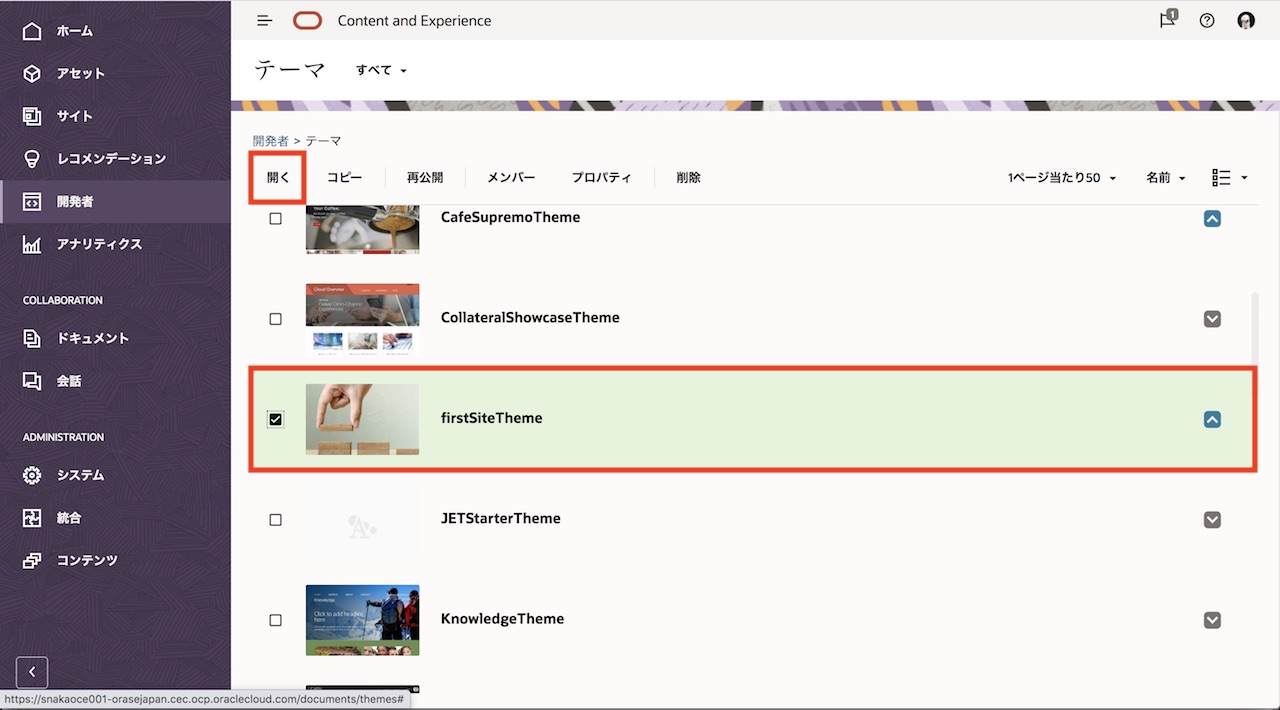Click the hamburger menu icon
The height and width of the screenshot is (710, 1280).
pos(264,20)
